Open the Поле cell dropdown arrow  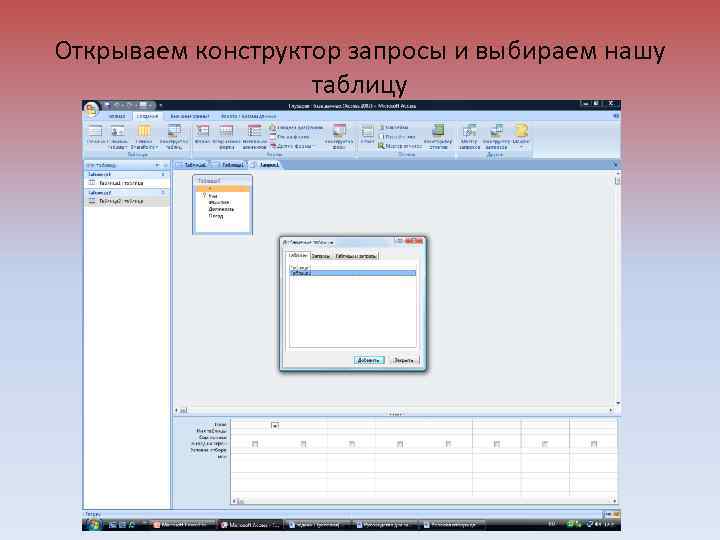point(275,426)
